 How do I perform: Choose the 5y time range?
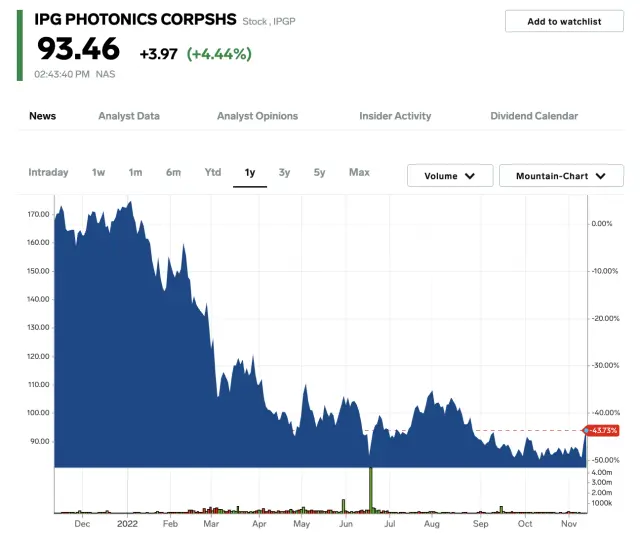[320, 172]
